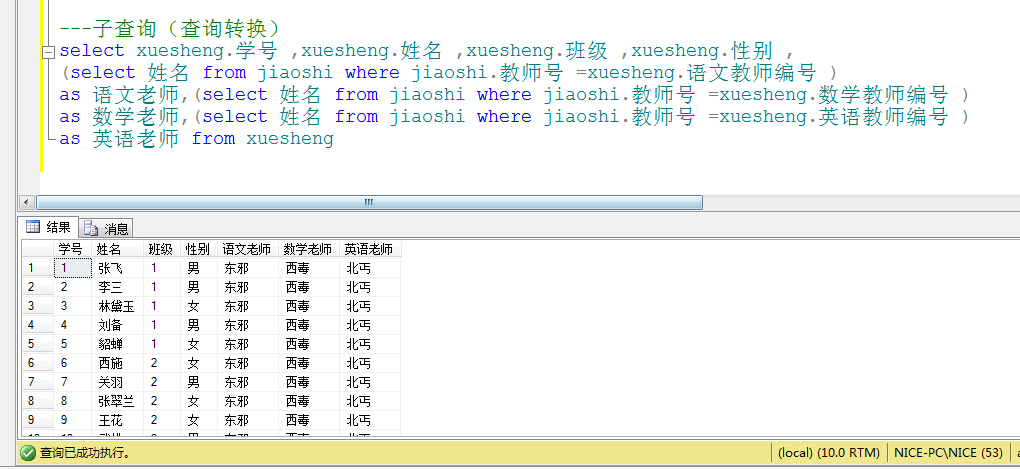The height and width of the screenshot is (469, 1020).
Task: Click 东邪 in 张翠兰's row
Action: point(248,401)
